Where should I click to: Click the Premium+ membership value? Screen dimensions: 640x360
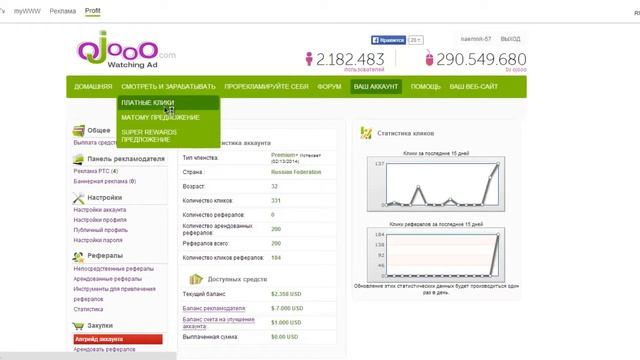tap(284, 155)
